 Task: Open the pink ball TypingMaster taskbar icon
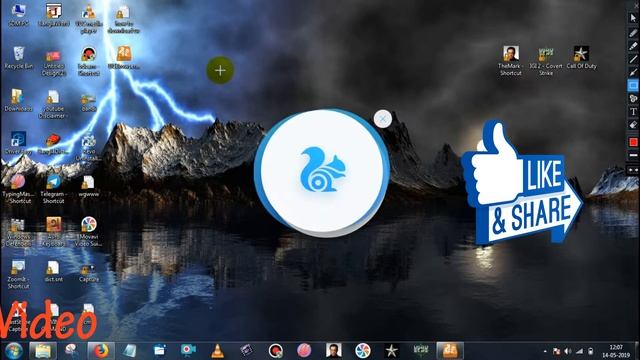tap(304, 351)
